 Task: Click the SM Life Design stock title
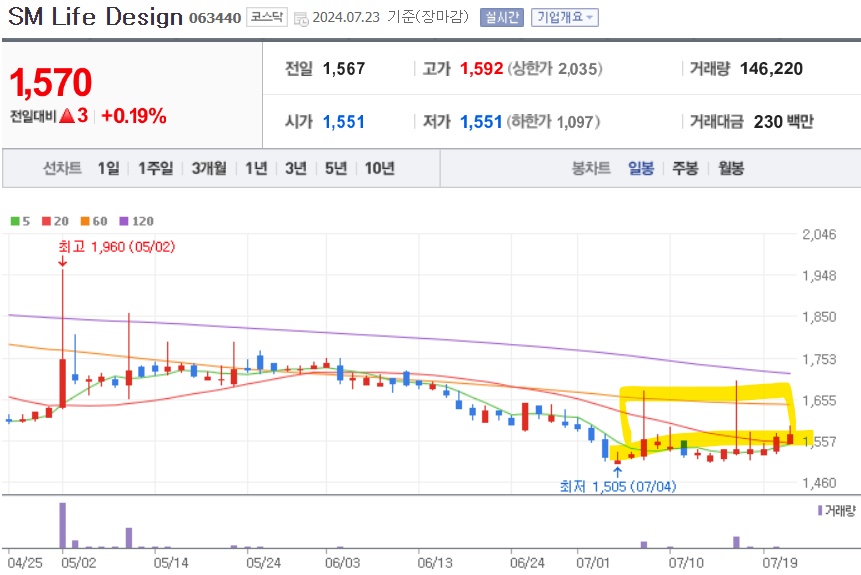click(x=96, y=16)
